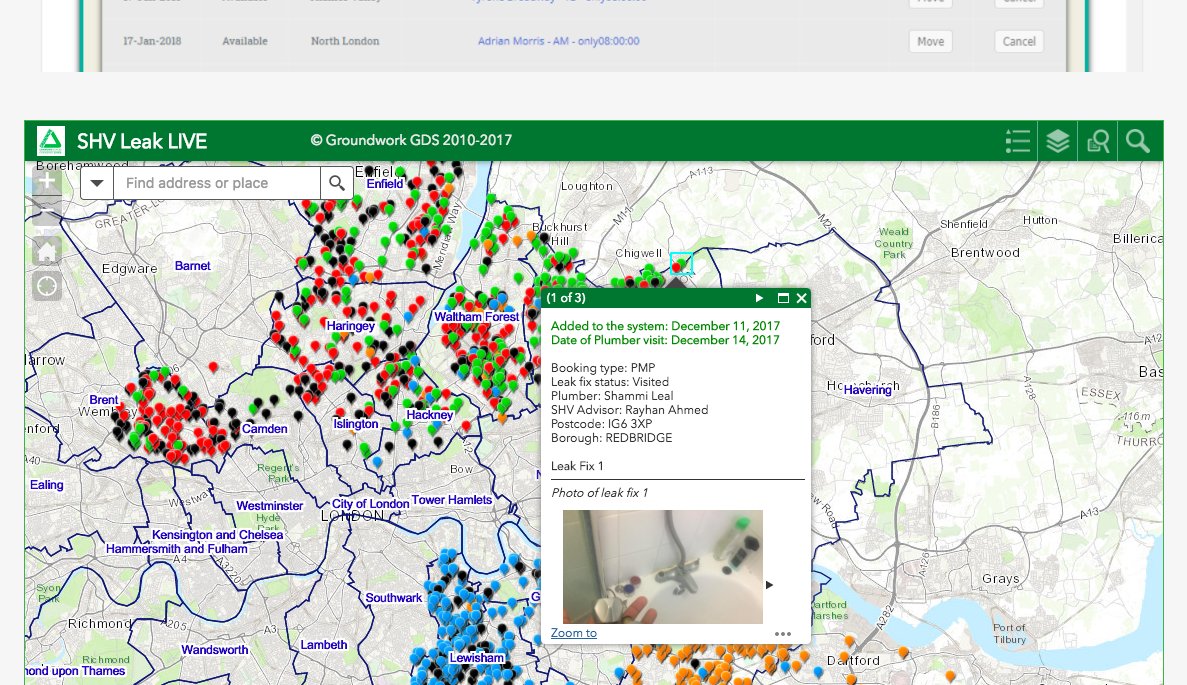
Task: Click the Available status cell
Action: click(x=245, y=41)
